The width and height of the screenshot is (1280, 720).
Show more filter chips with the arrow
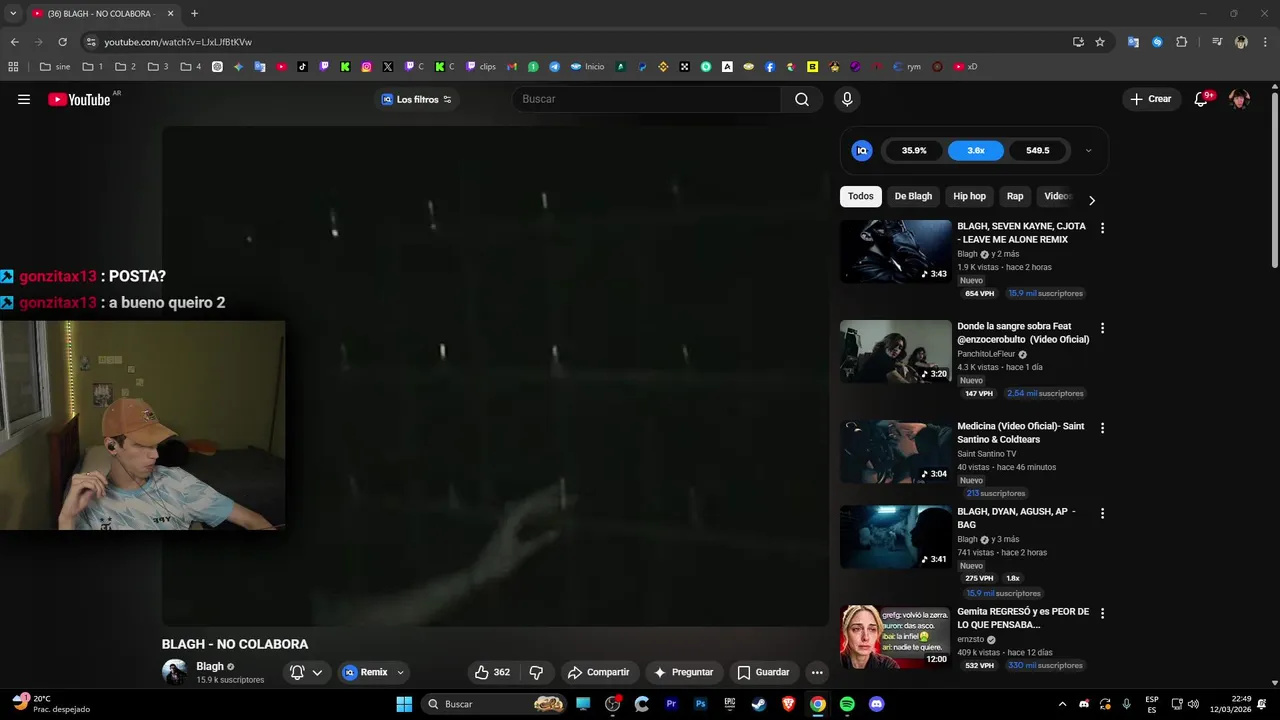[x=1091, y=200]
